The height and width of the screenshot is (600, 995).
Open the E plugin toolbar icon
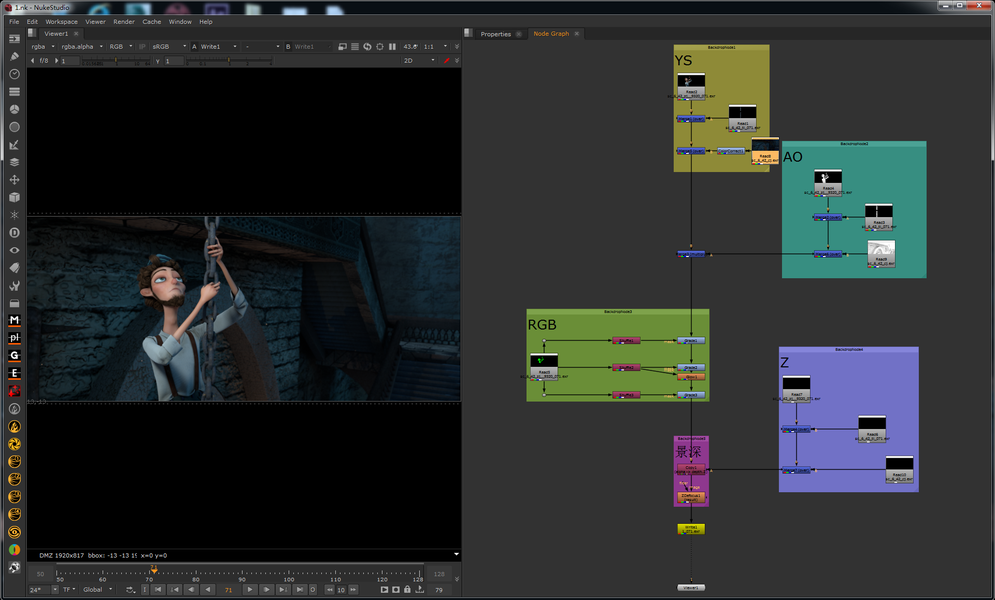(x=14, y=374)
